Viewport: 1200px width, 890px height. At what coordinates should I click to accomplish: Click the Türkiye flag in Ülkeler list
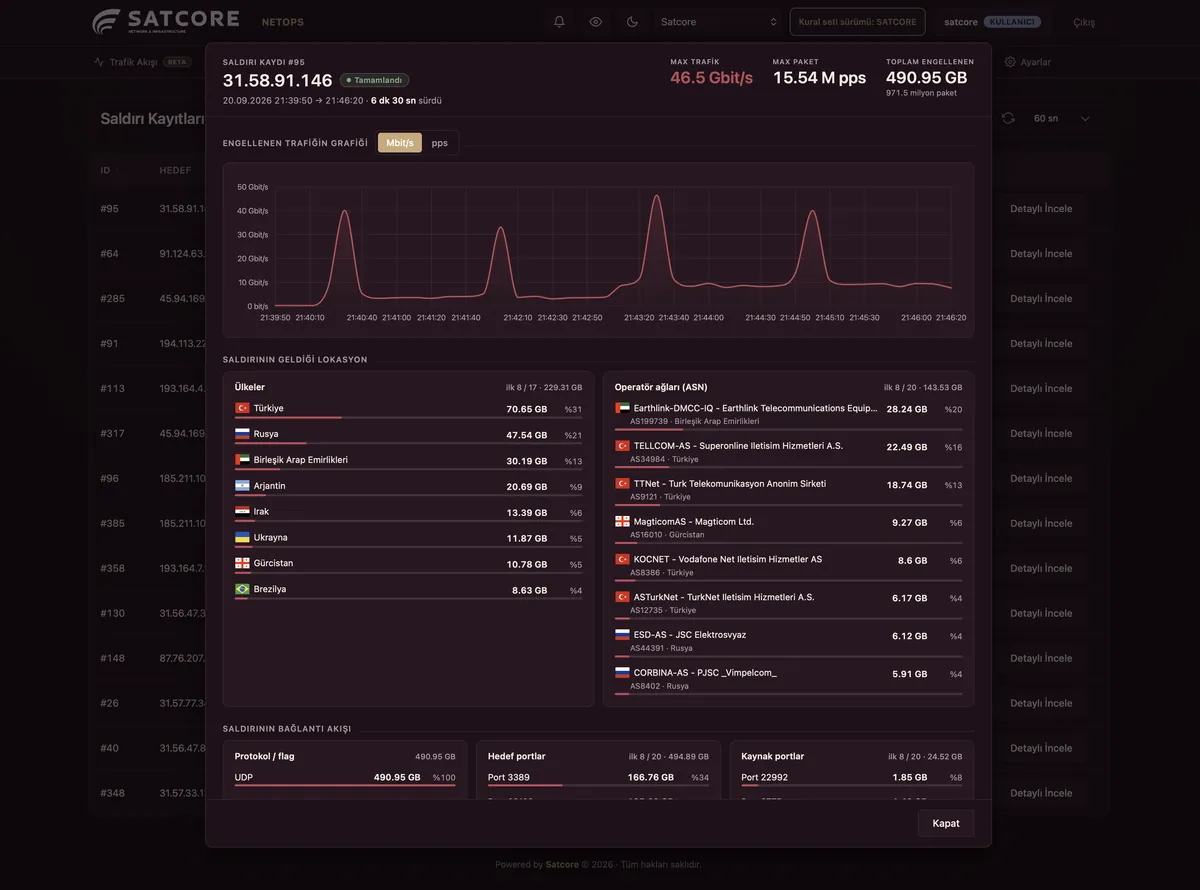242,408
